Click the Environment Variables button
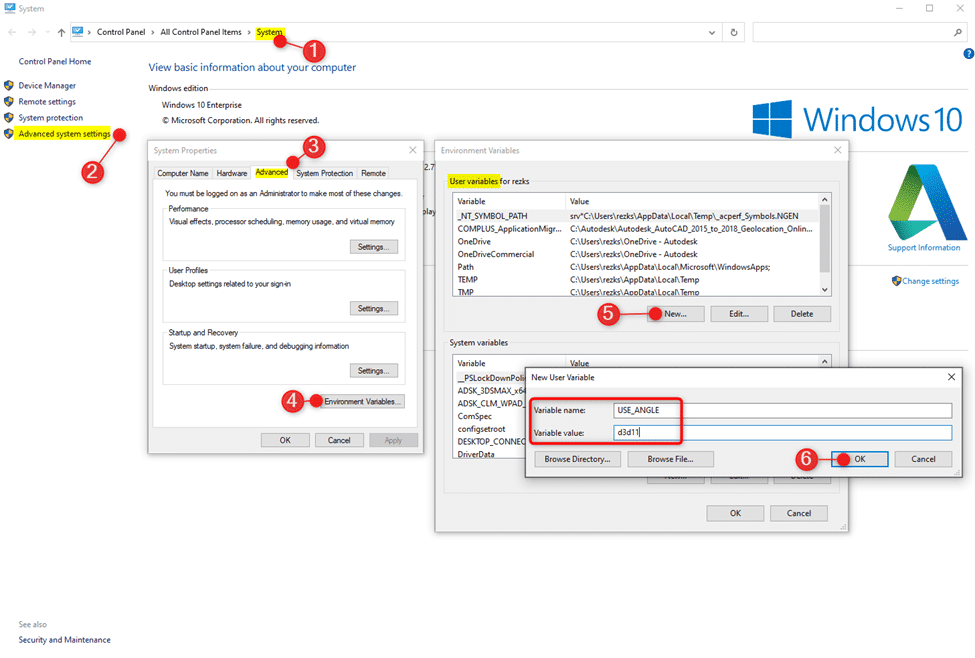 click(362, 402)
